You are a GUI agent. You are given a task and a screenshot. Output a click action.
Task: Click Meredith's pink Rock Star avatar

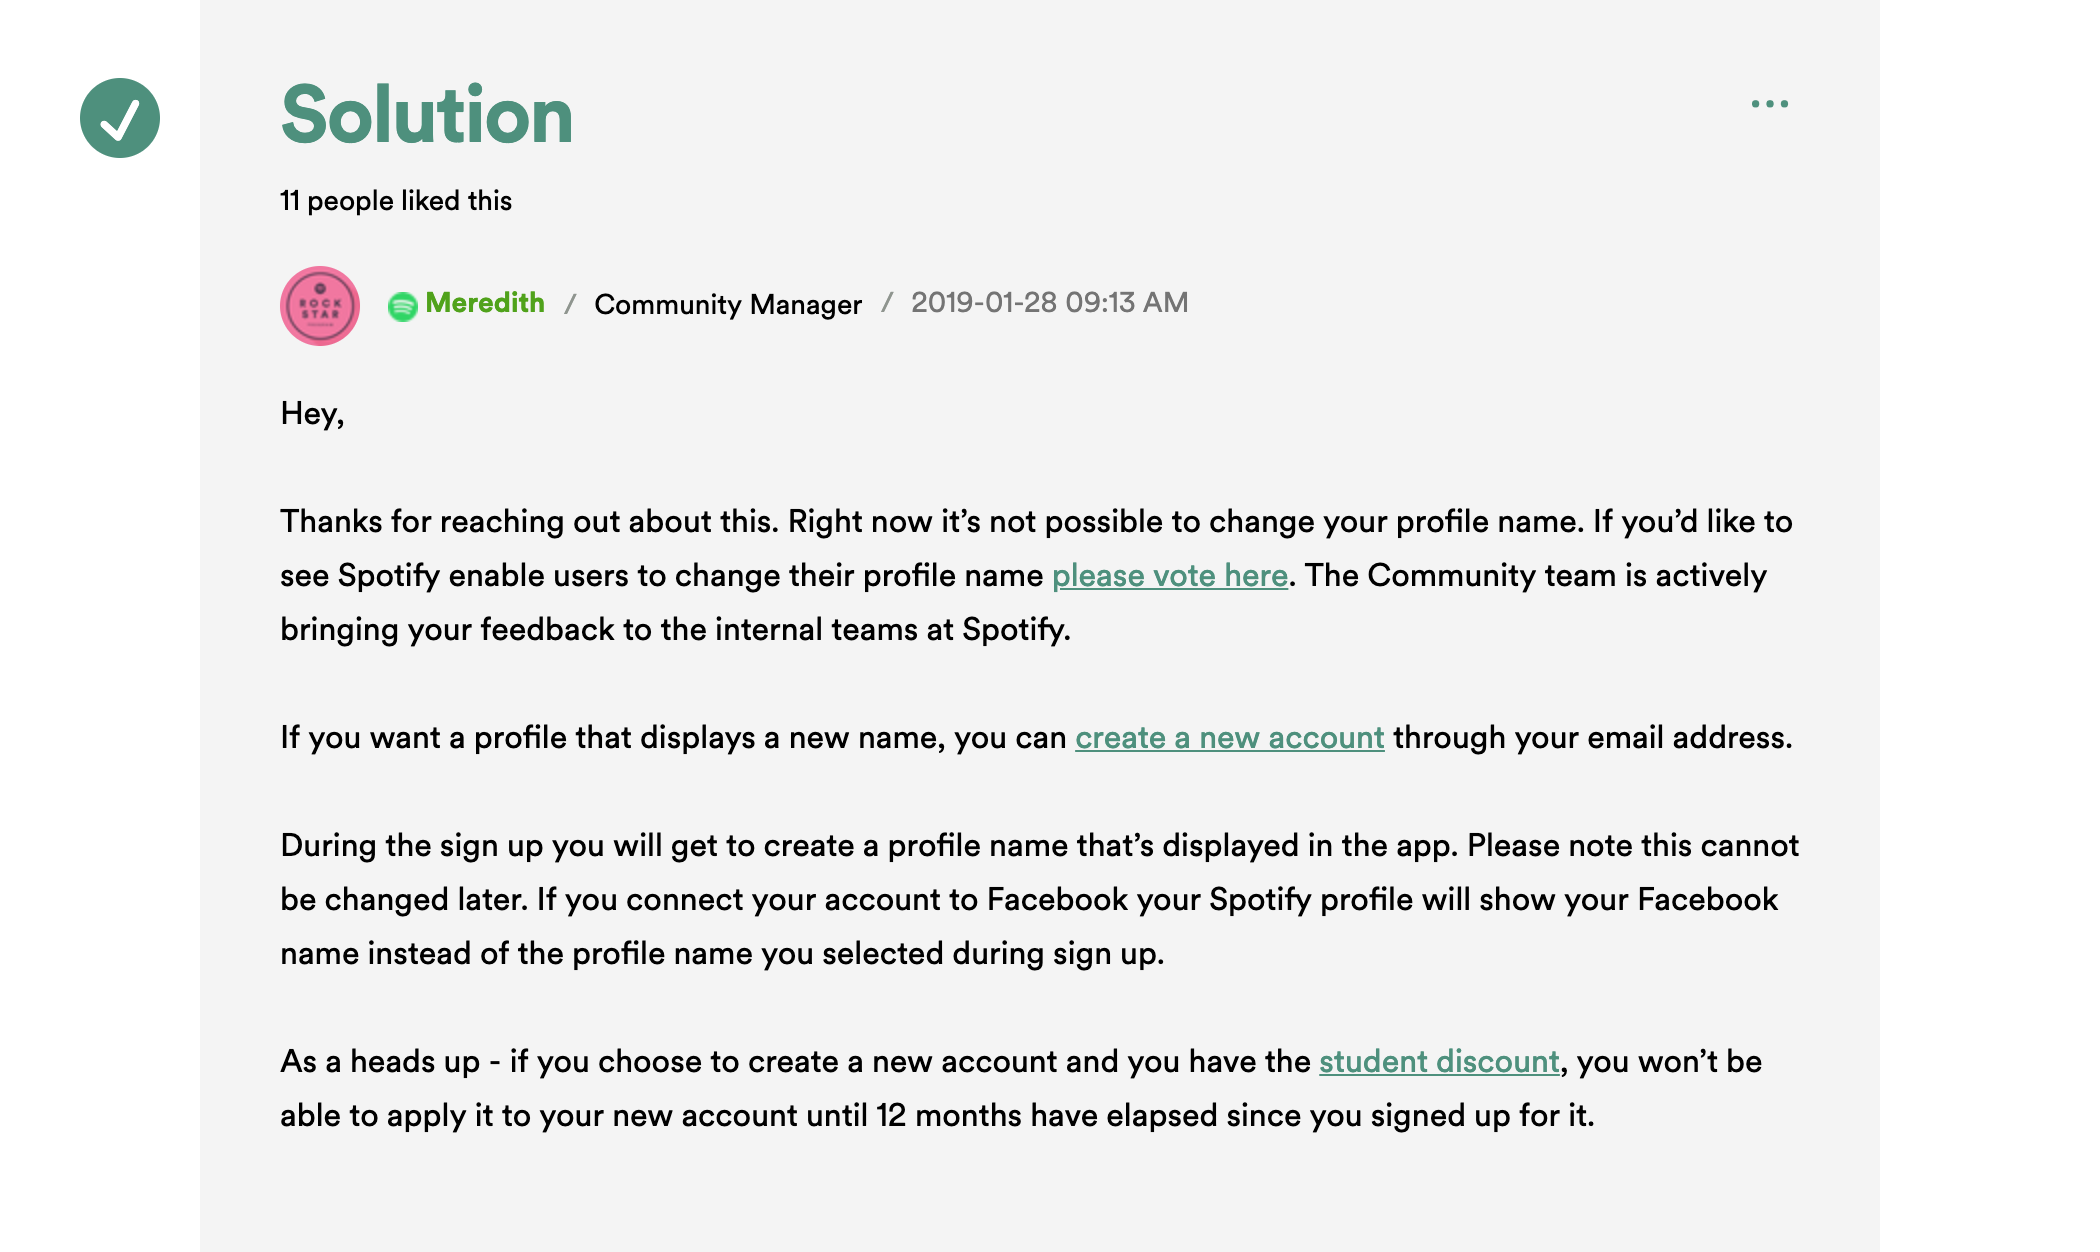pos(320,306)
